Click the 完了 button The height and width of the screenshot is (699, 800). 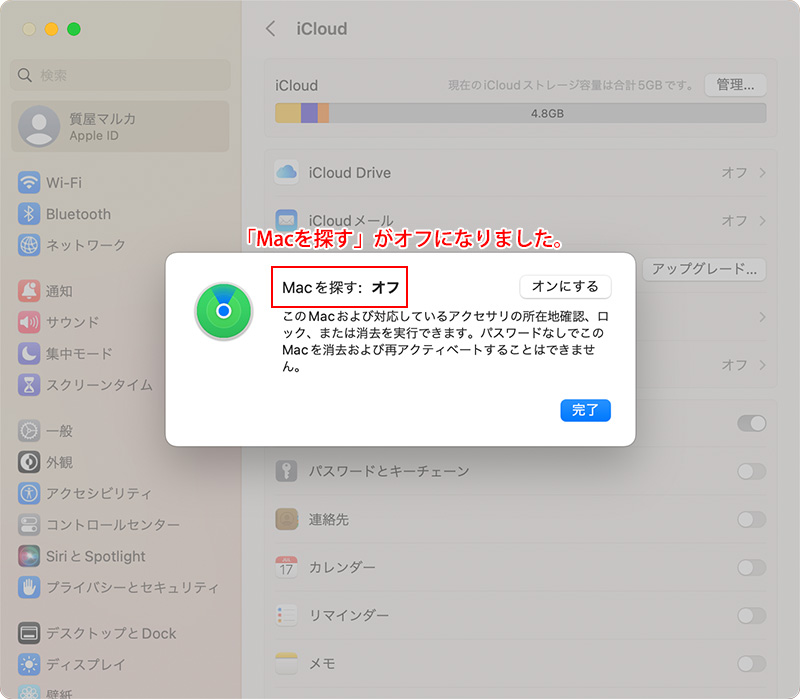[x=585, y=410]
